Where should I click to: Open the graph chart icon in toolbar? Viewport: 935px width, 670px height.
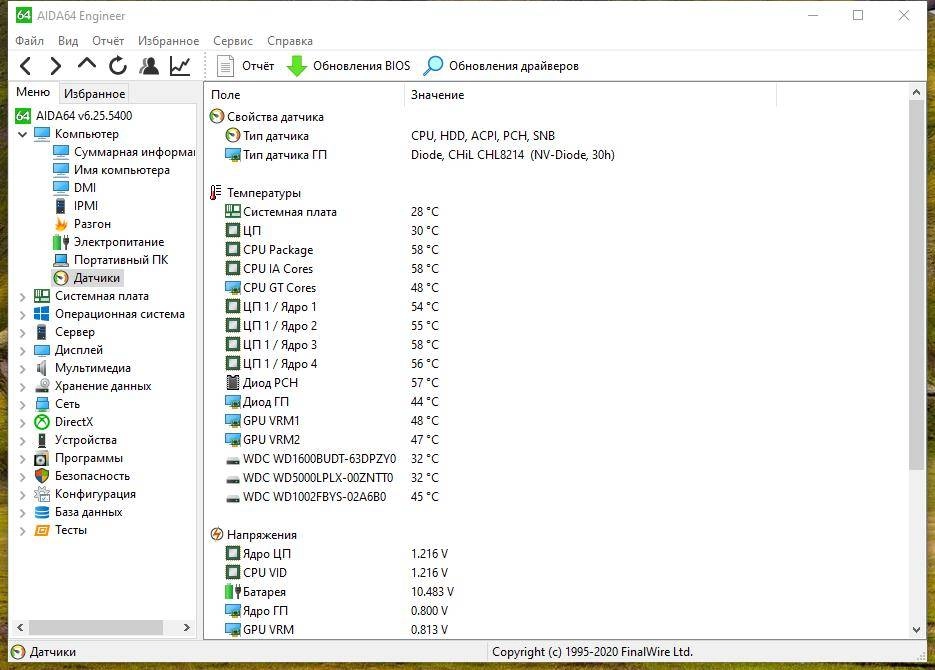click(x=180, y=66)
